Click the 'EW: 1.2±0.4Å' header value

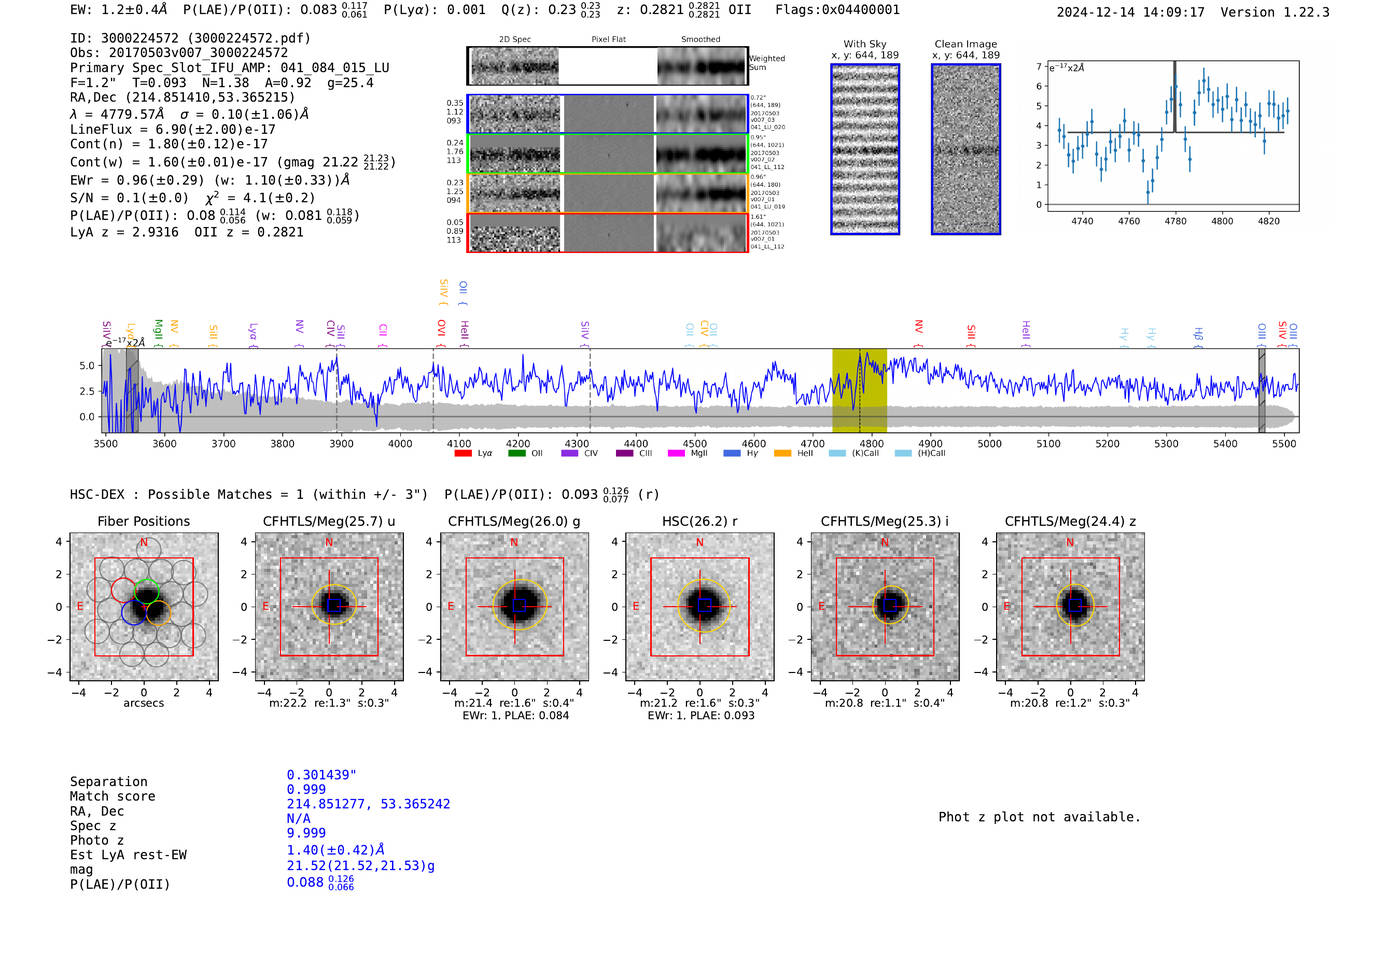tap(118, 10)
